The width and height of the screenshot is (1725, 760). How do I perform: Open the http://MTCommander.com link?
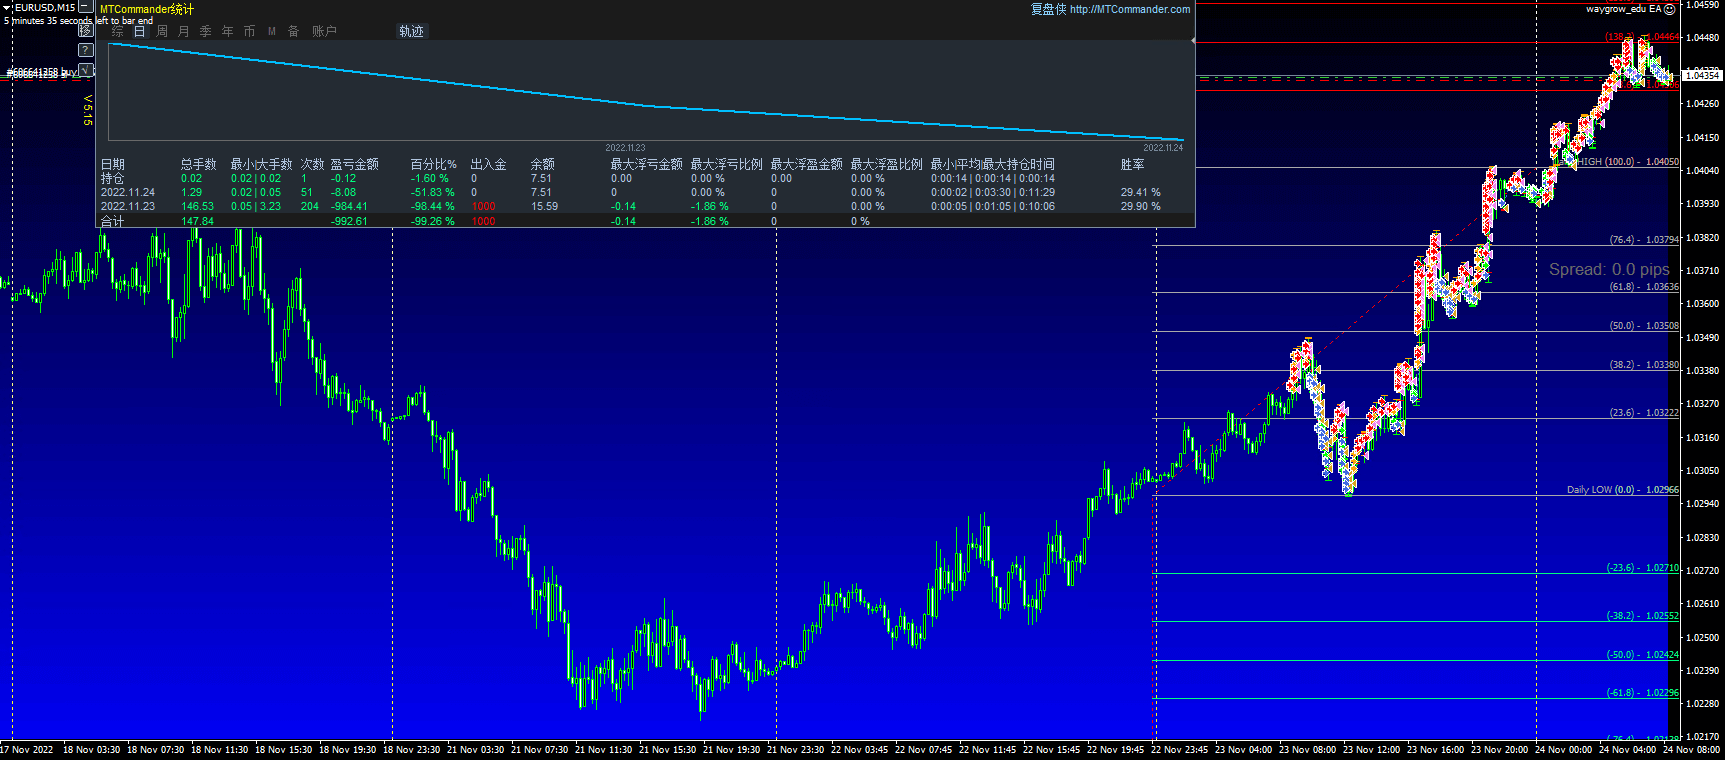[x=1129, y=10]
